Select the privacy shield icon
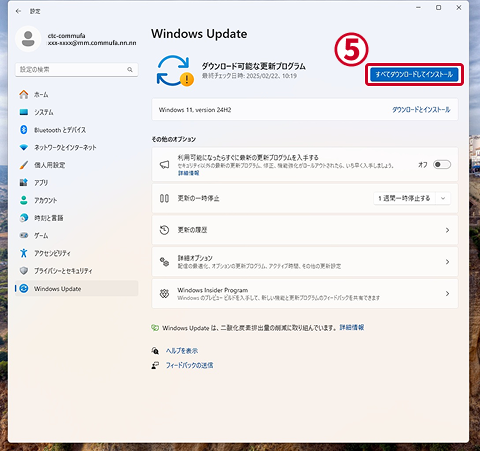Viewport: 480px width, 451px height. coord(24,271)
